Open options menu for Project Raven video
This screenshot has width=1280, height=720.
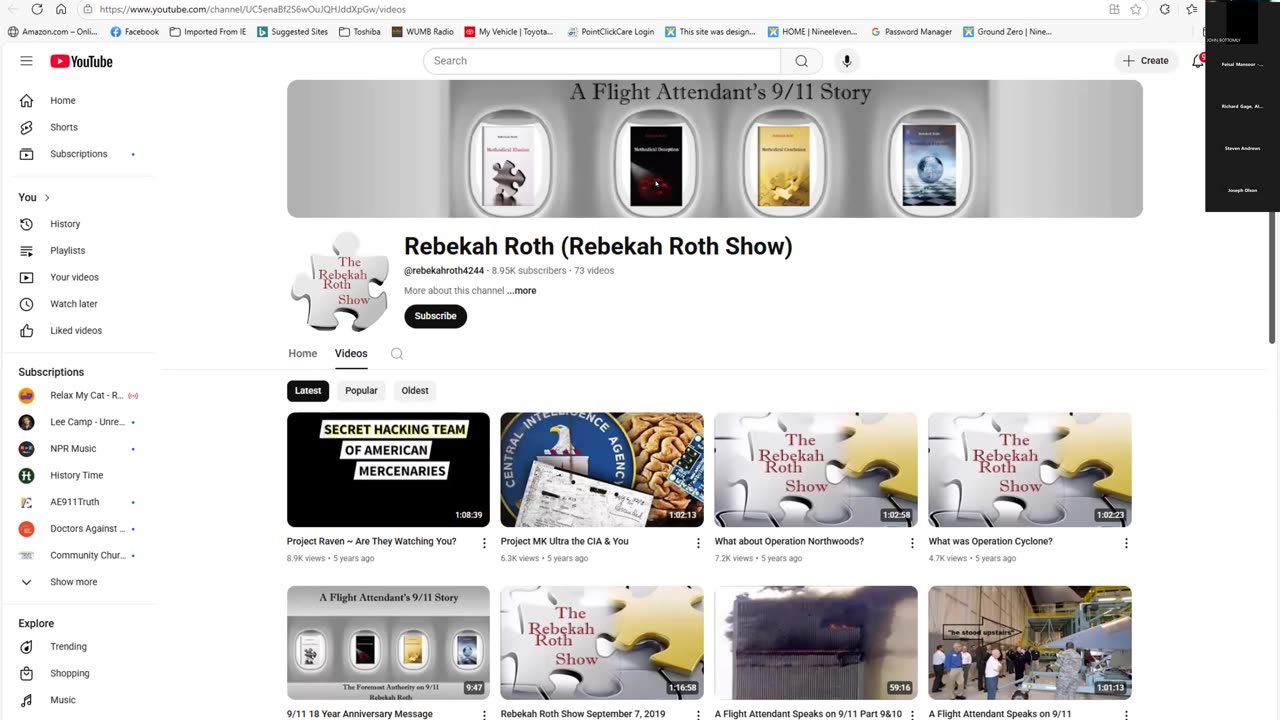click(x=484, y=543)
